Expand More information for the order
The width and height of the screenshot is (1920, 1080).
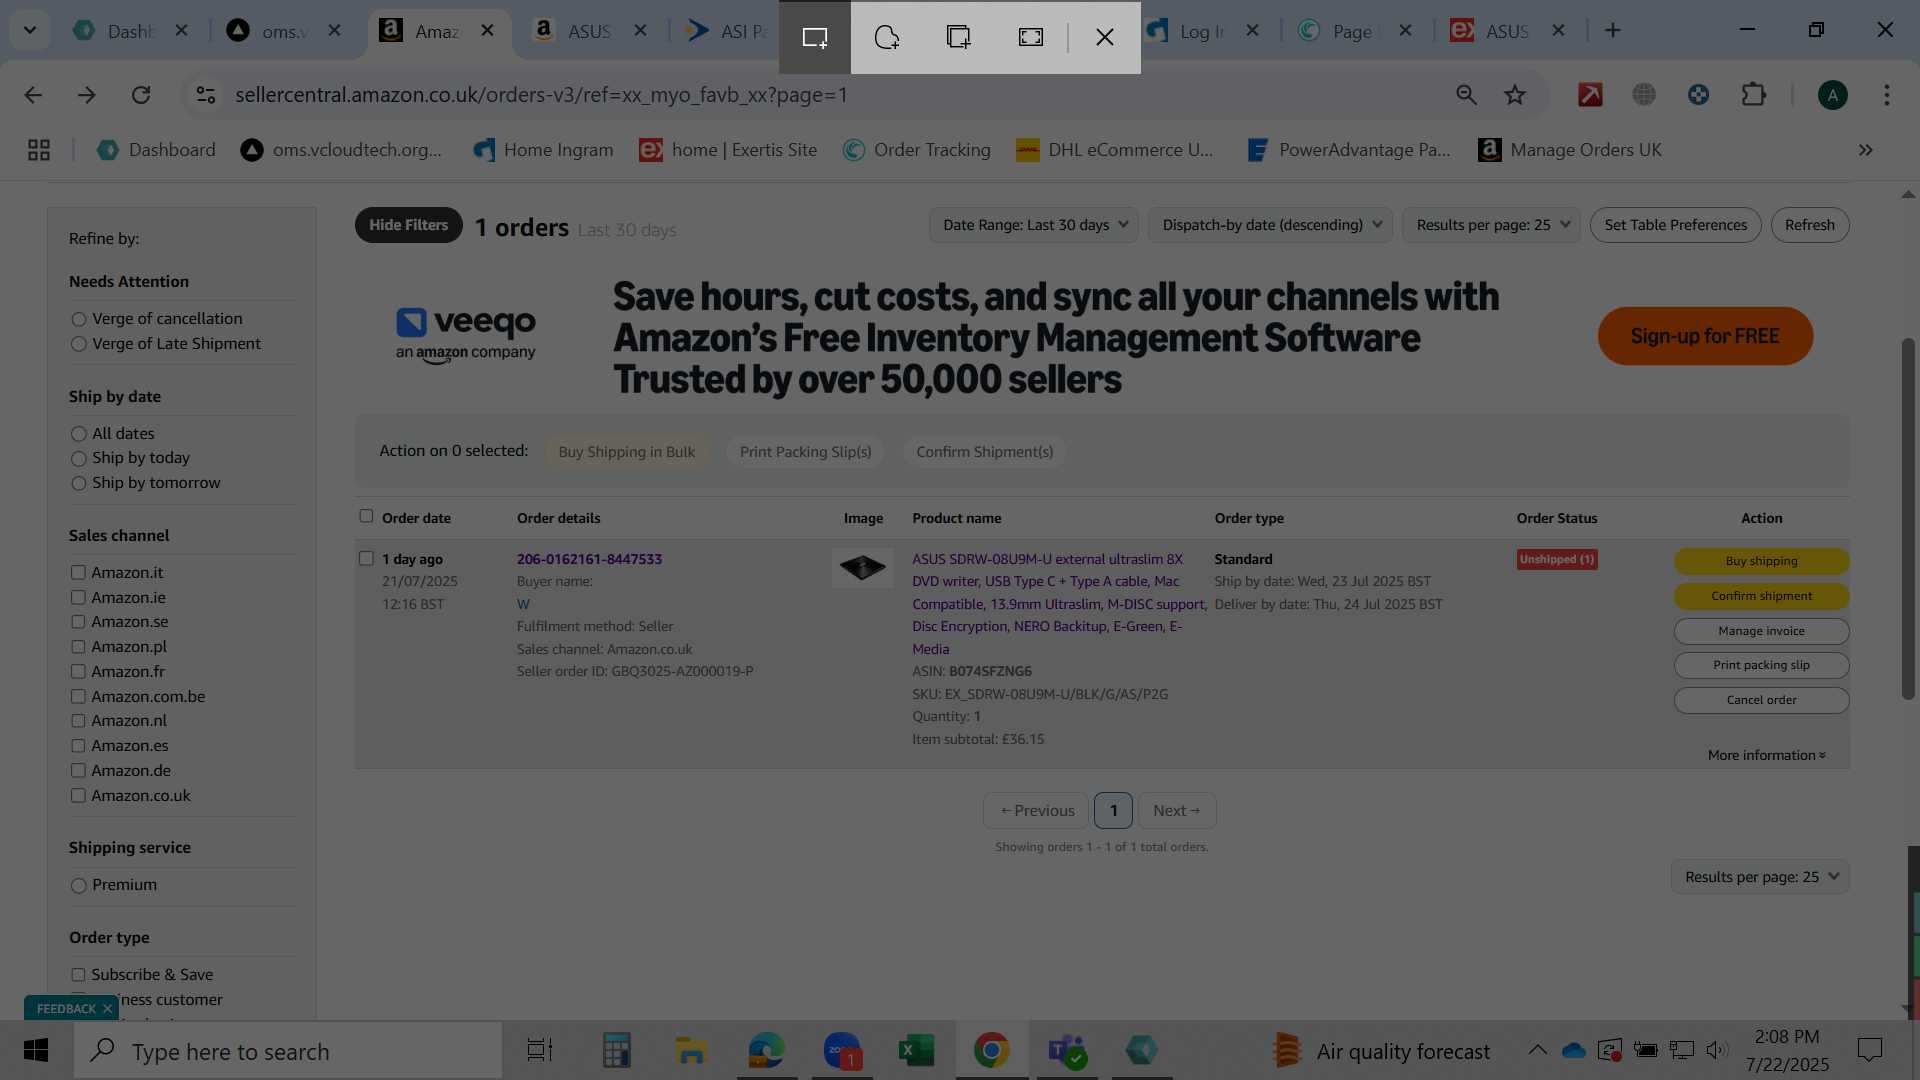tap(1767, 755)
